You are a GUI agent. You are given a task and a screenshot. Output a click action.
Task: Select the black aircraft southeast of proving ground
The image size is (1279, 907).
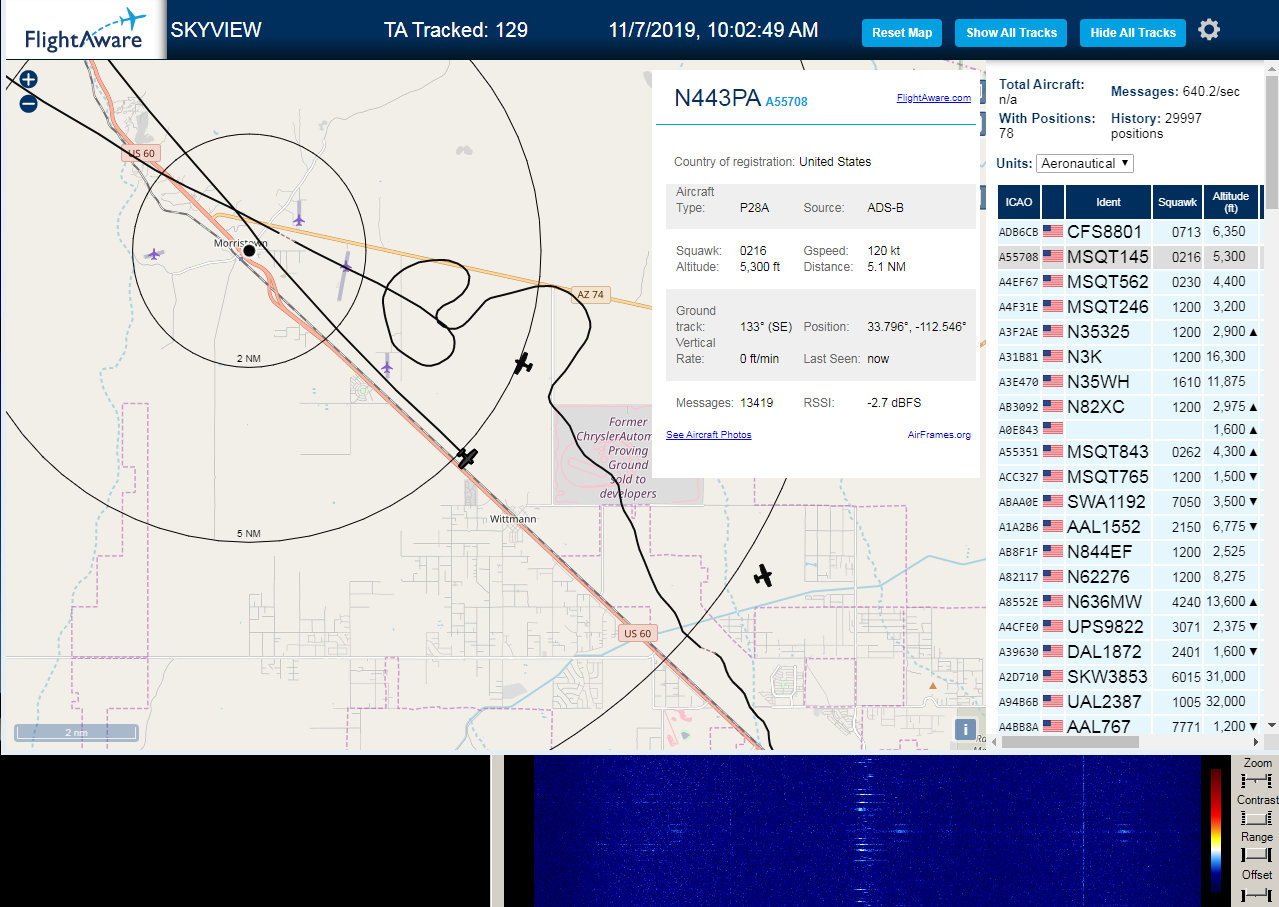click(763, 575)
